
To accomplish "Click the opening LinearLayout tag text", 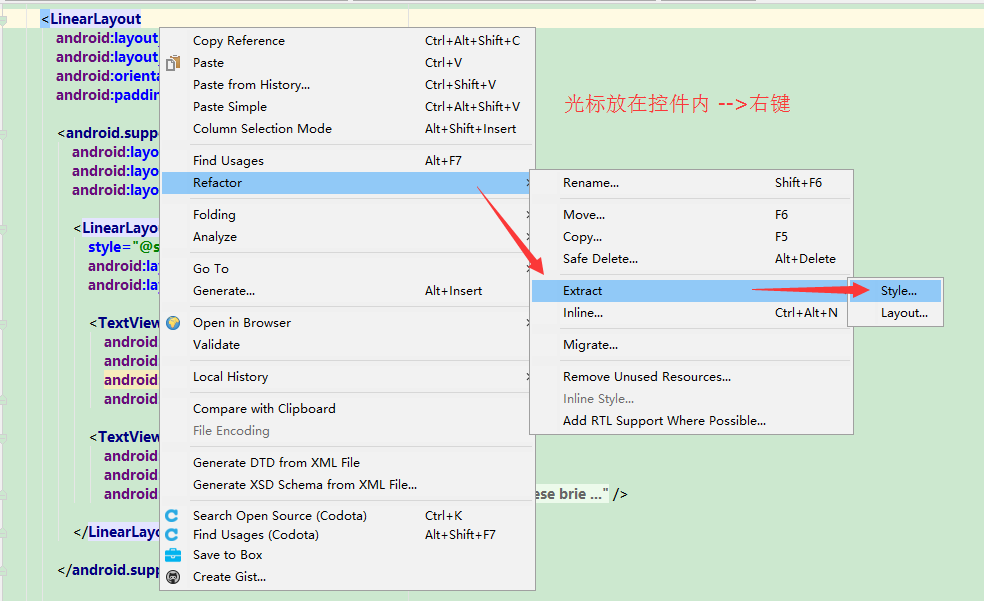I will (91, 19).
